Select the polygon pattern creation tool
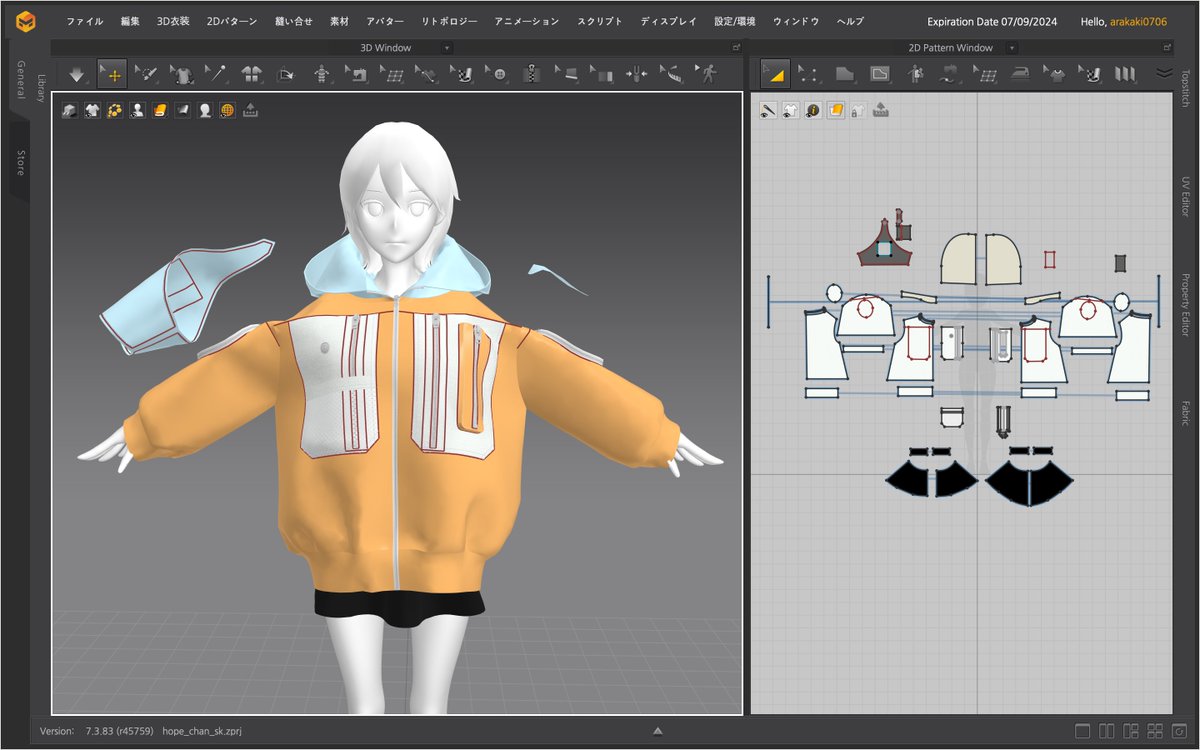The height and width of the screenshot is (750, 1200). click(845, 74)
